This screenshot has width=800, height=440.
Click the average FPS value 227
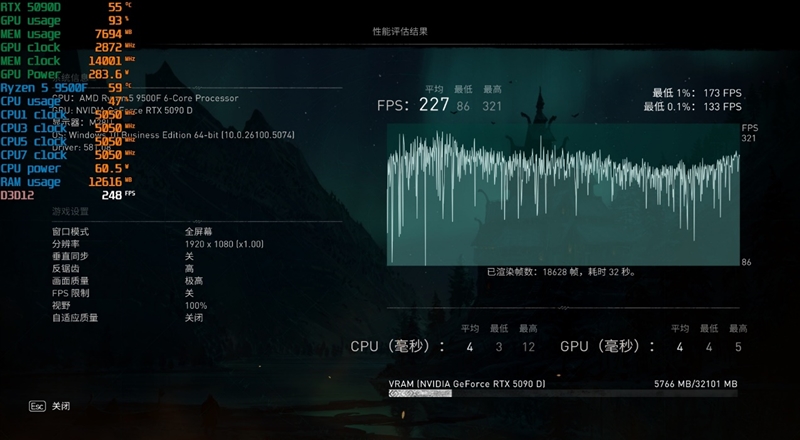click(x=434, y=105)
